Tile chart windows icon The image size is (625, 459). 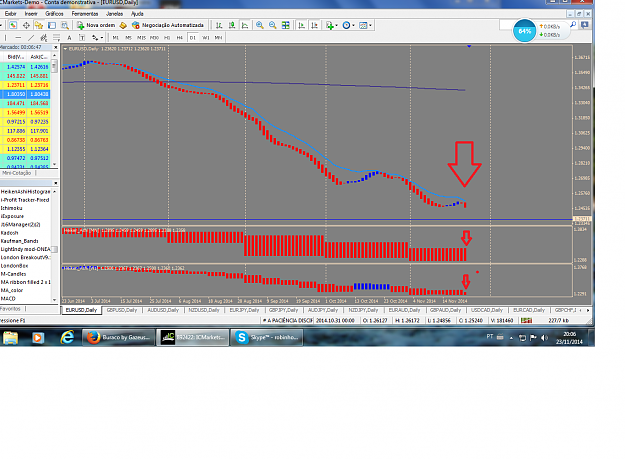(286, 25)
